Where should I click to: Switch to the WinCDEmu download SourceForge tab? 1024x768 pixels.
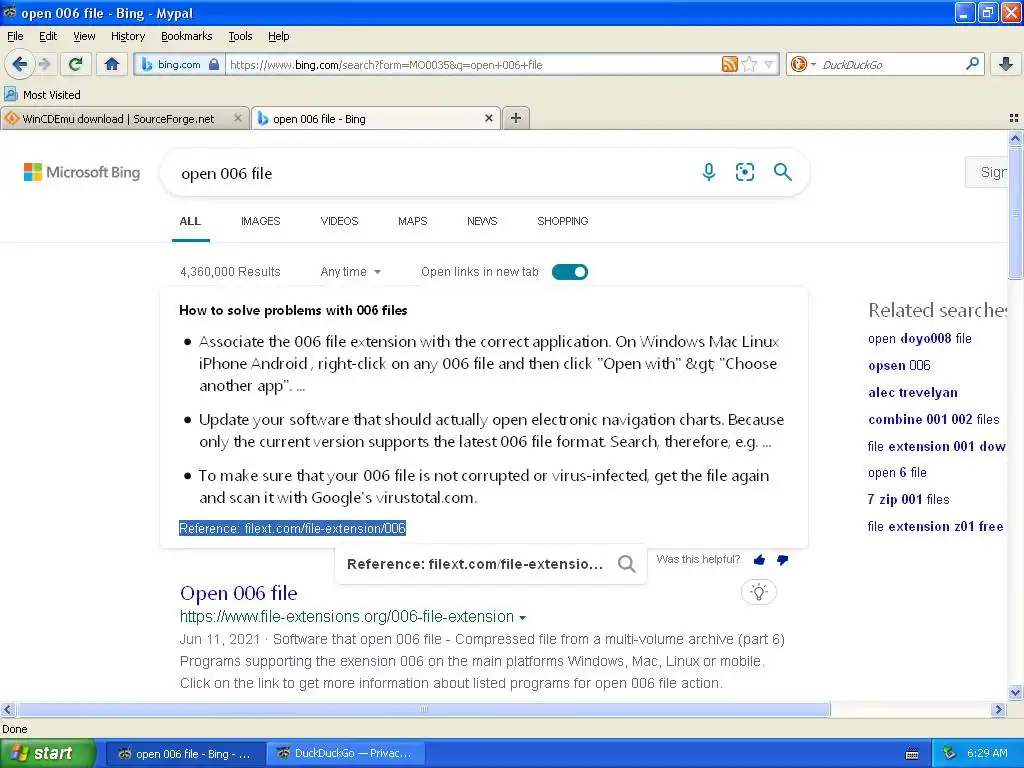pyautogui.click(x=118, y=118)
